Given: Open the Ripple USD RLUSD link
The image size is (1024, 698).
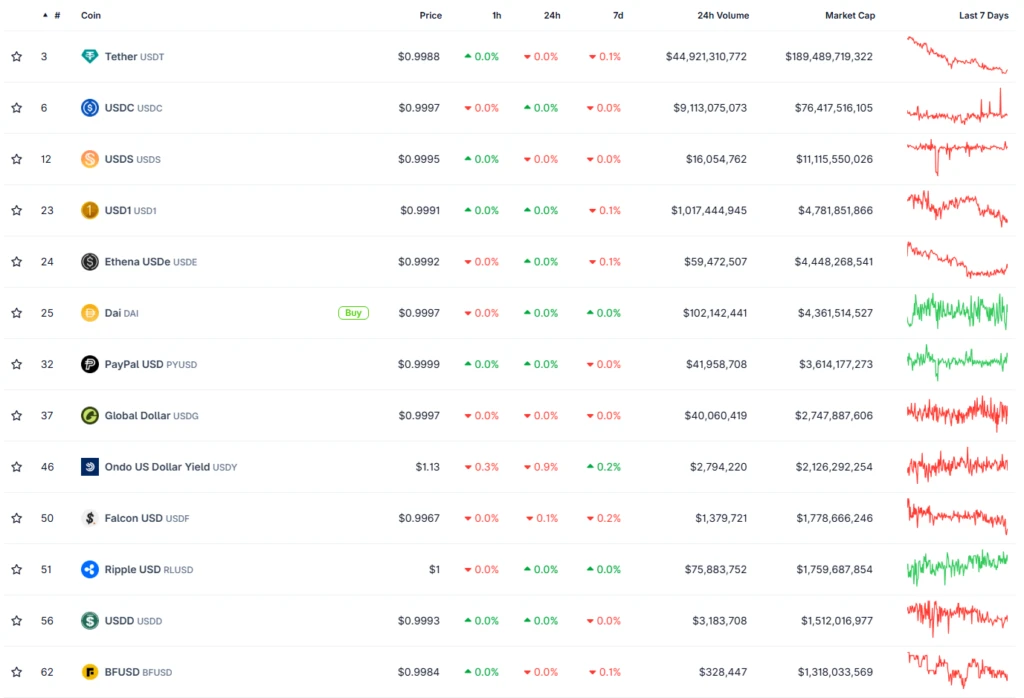Looking at the screenshot, I should [149, 569].
